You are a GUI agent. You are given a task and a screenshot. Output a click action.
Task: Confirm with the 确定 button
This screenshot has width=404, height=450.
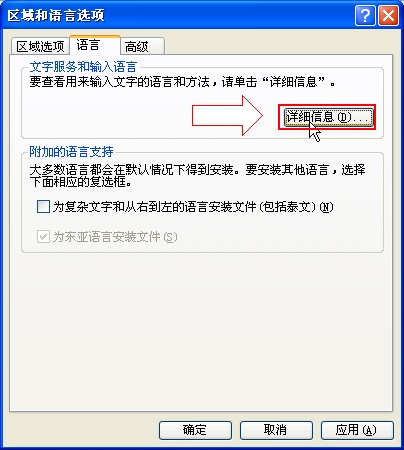pos(195,430)
